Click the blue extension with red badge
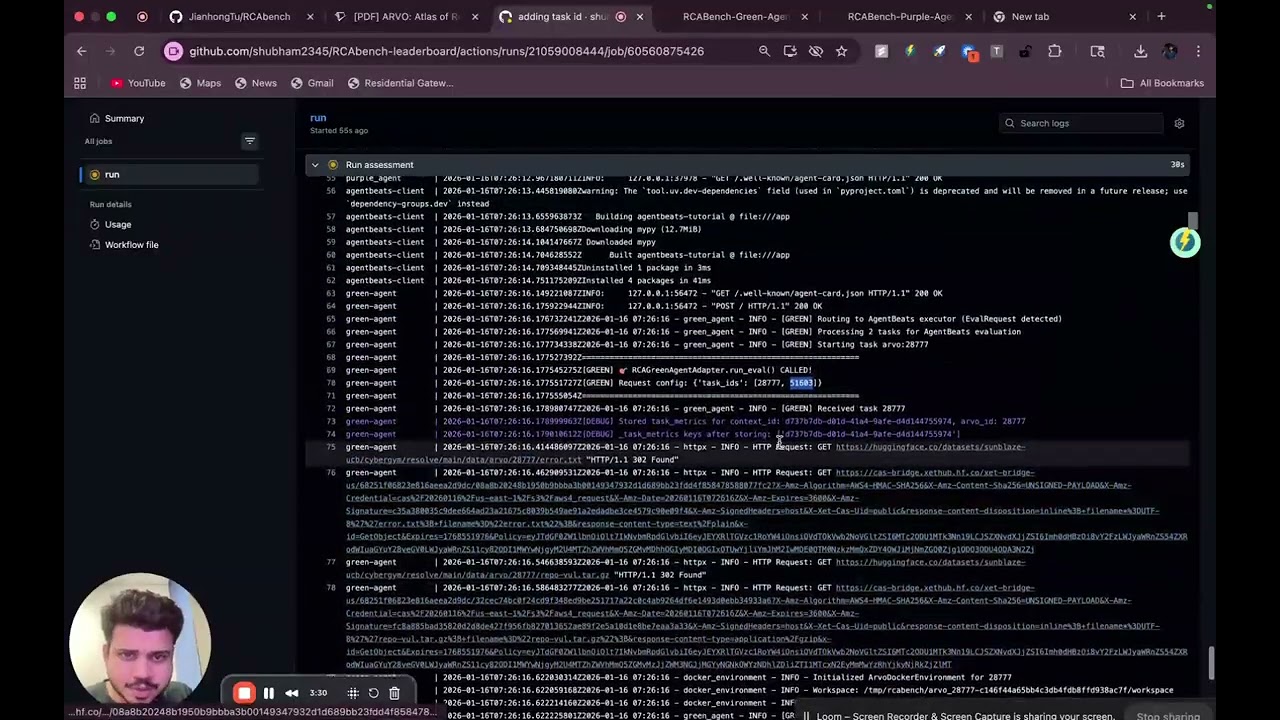This screenshot has height=720, width=1280. (x=968, y=52)
